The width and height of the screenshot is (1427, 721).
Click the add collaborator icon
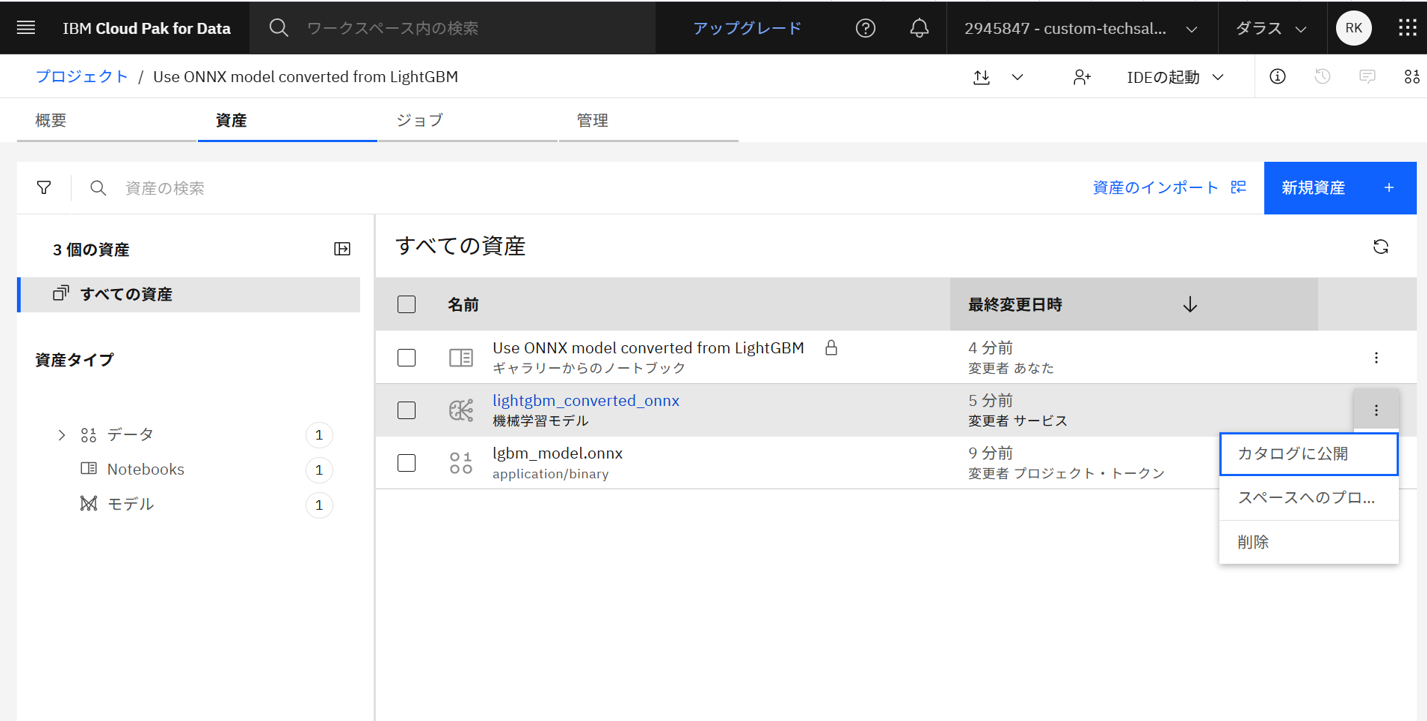[1082, 76]
